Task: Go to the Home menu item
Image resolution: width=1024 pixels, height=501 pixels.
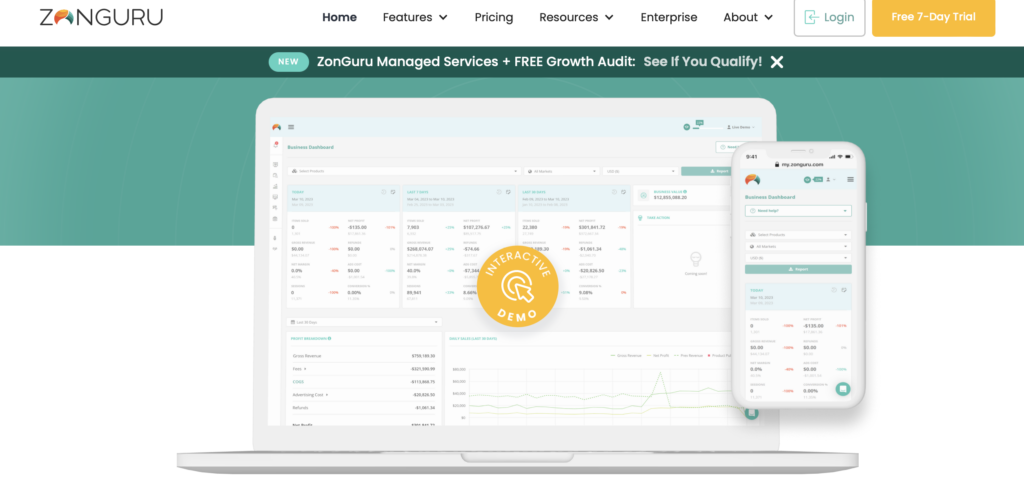Action: point(340,17)
